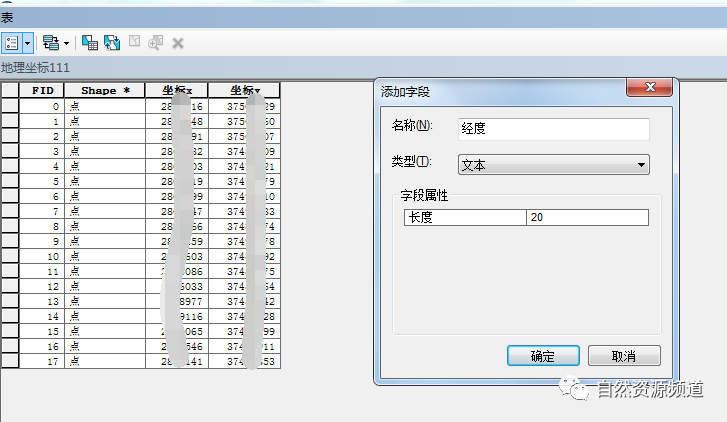Viewport: 727px width, 422px height.
Task: Click the Select By Attributes icon
Action: [90, 43]
